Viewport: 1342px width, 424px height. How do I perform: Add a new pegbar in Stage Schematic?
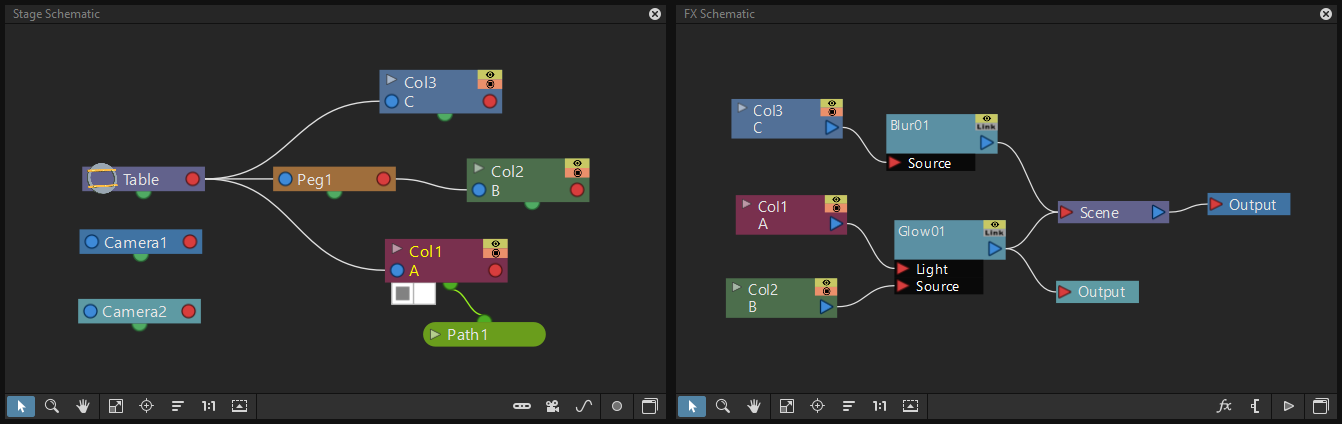coord(521,406)
